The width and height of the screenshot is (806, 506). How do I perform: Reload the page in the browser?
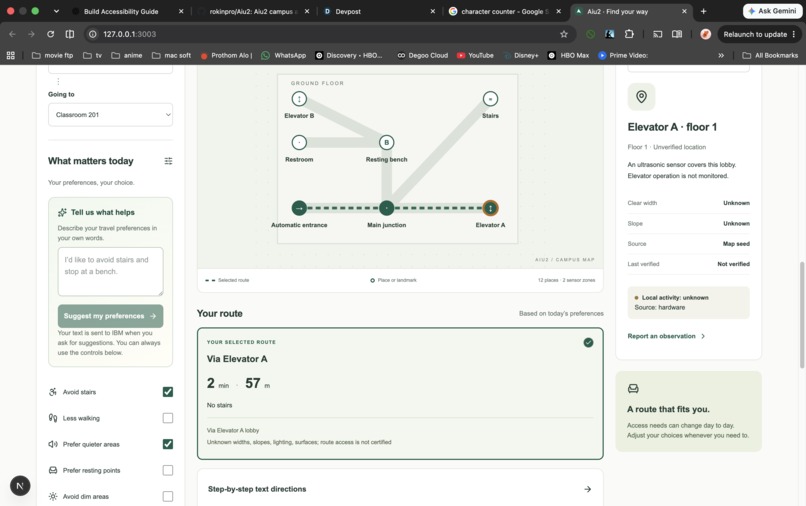pos(50,34)
